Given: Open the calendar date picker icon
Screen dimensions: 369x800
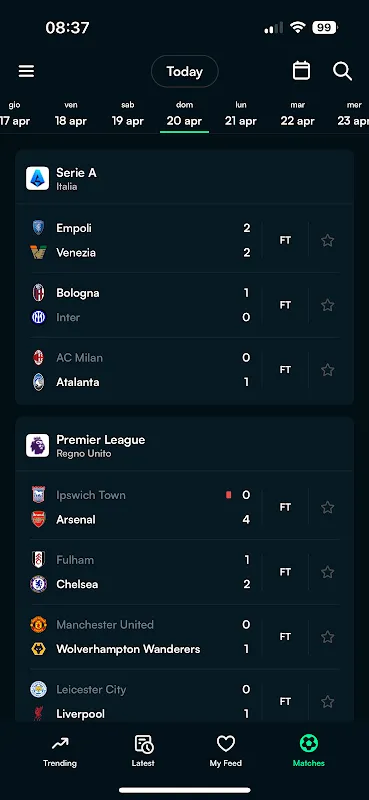Looking at the screenshot, I should coord(301,71).
